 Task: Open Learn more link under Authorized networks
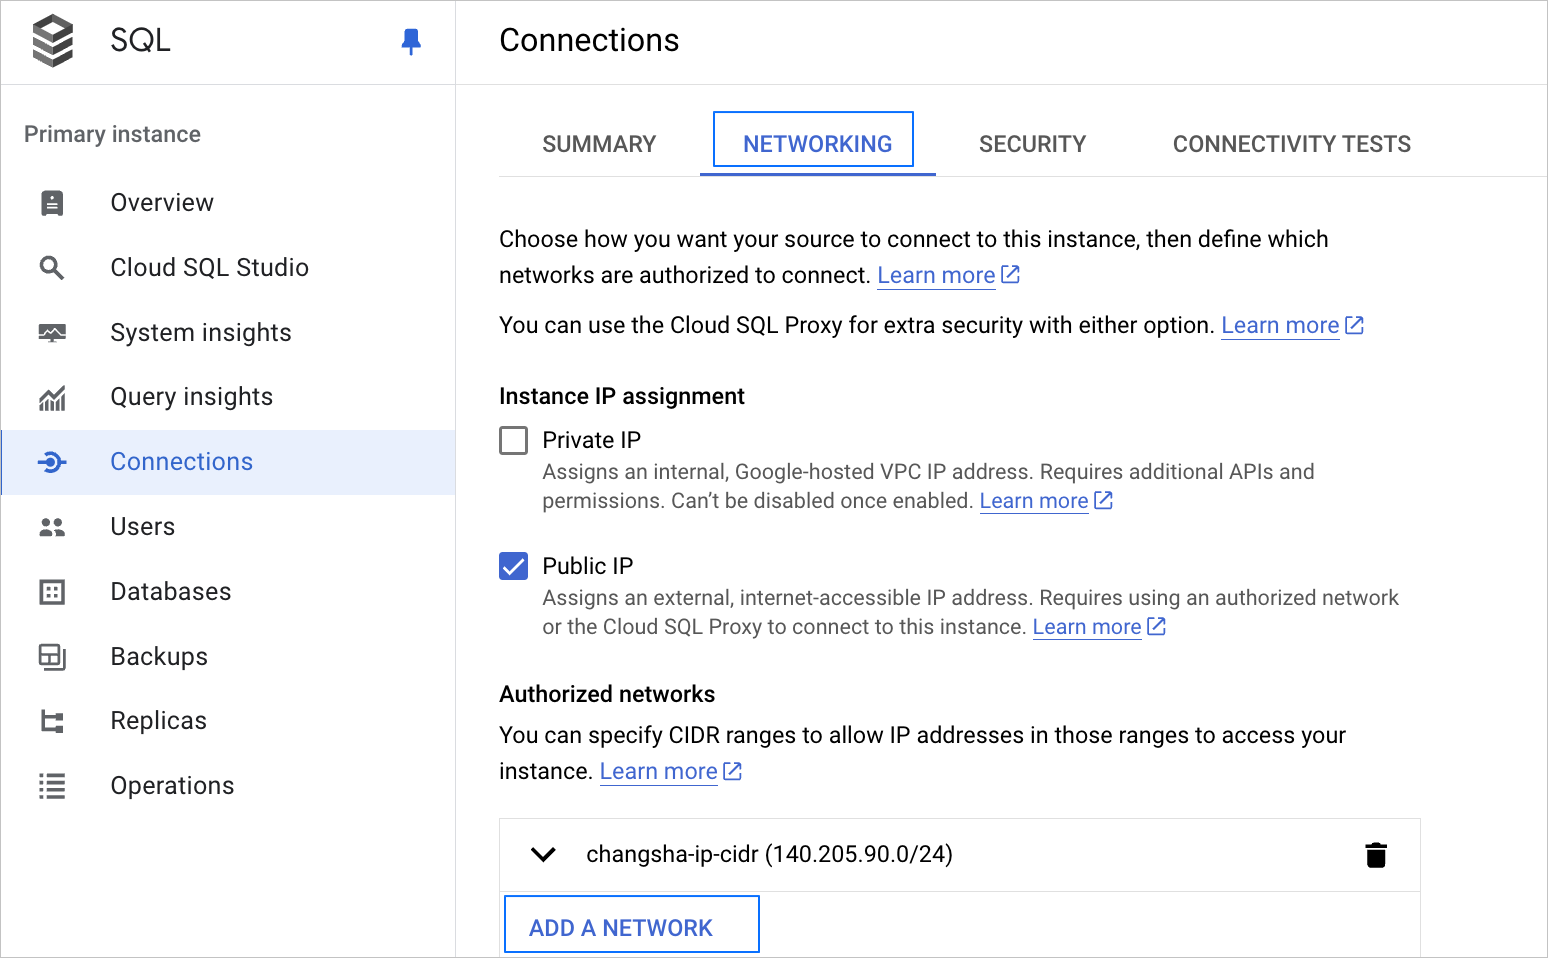coord(658,772)
